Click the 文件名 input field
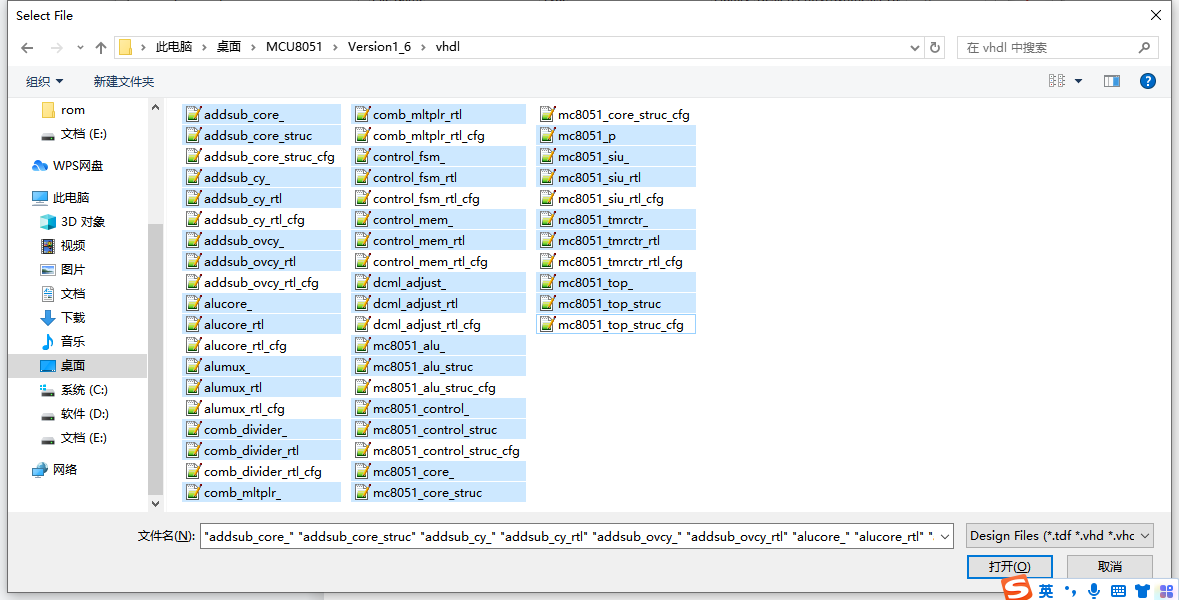1179x600 pixels. coord(568,536)
